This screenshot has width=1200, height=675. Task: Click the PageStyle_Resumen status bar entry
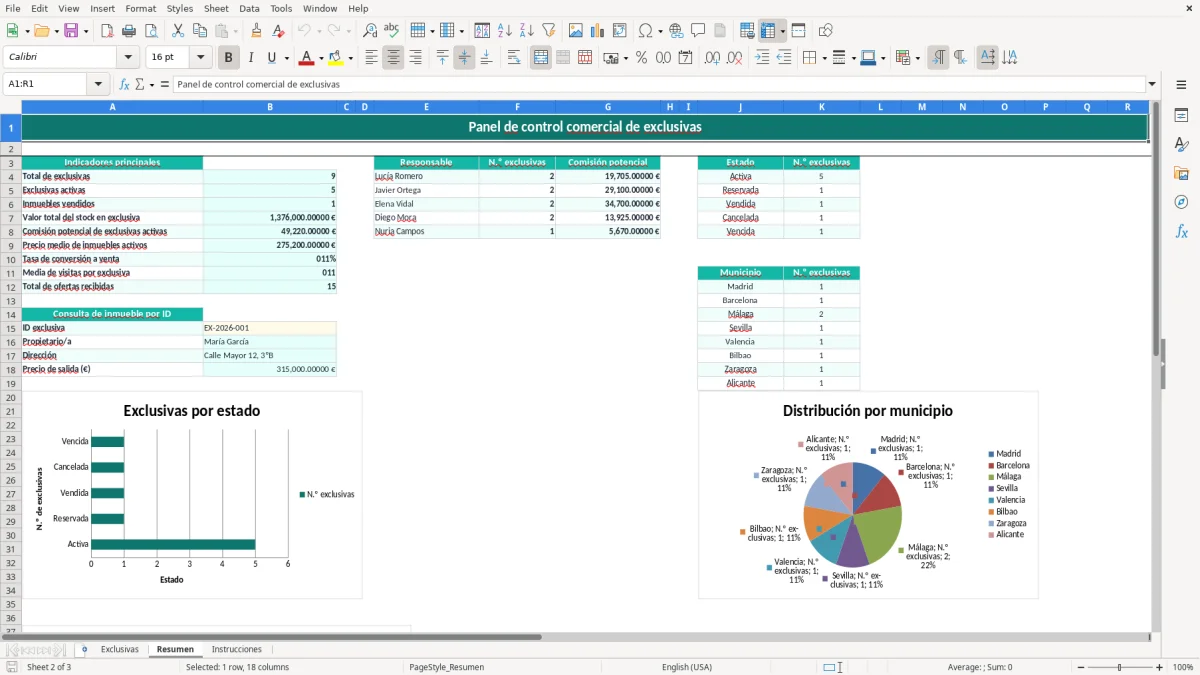[446, 667]
